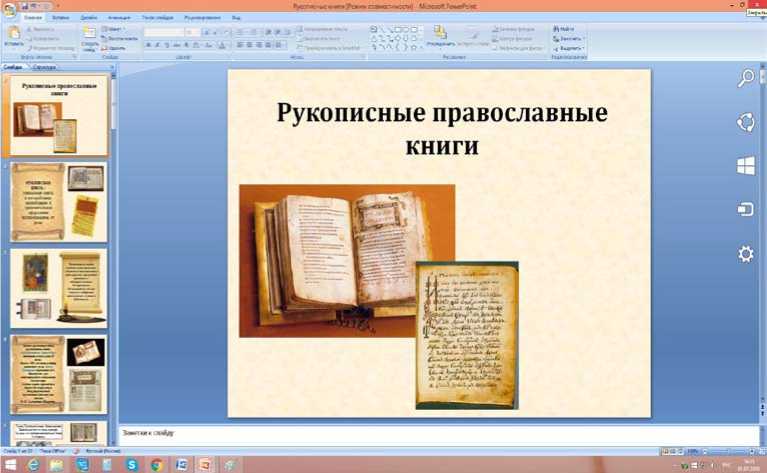Click the clear formatting icon

(225, 32)
